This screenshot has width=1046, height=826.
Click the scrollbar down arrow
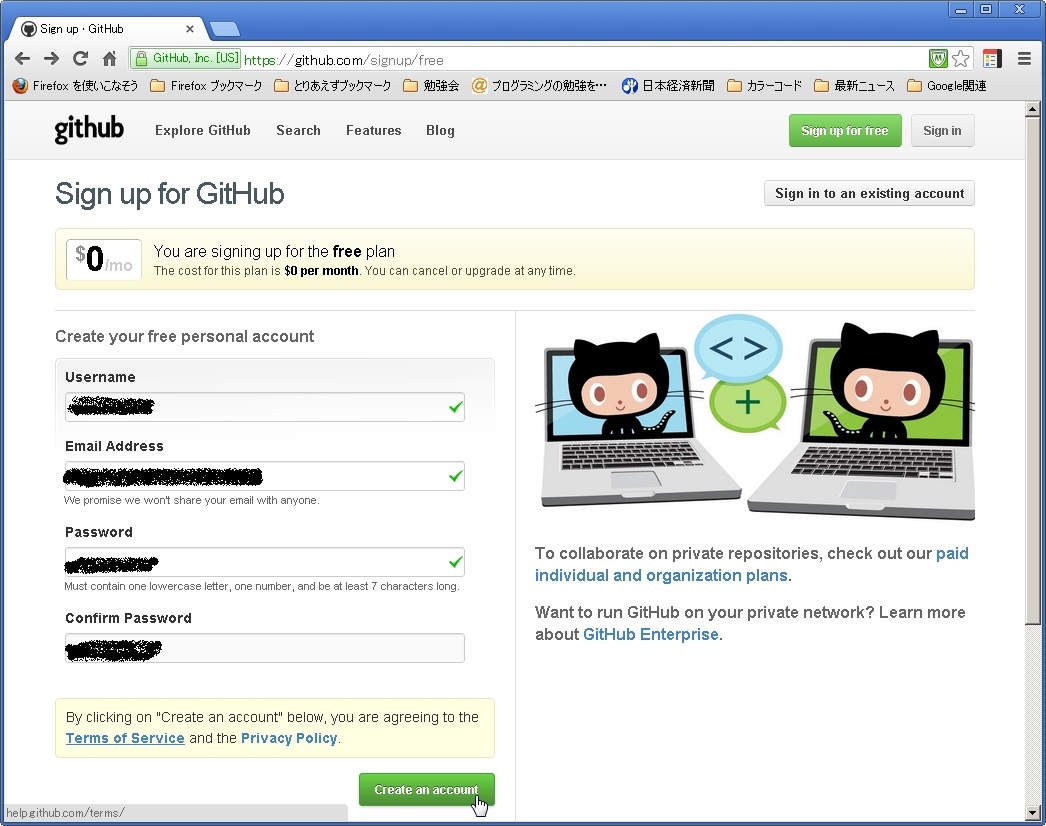click(x=1032, y=813)
